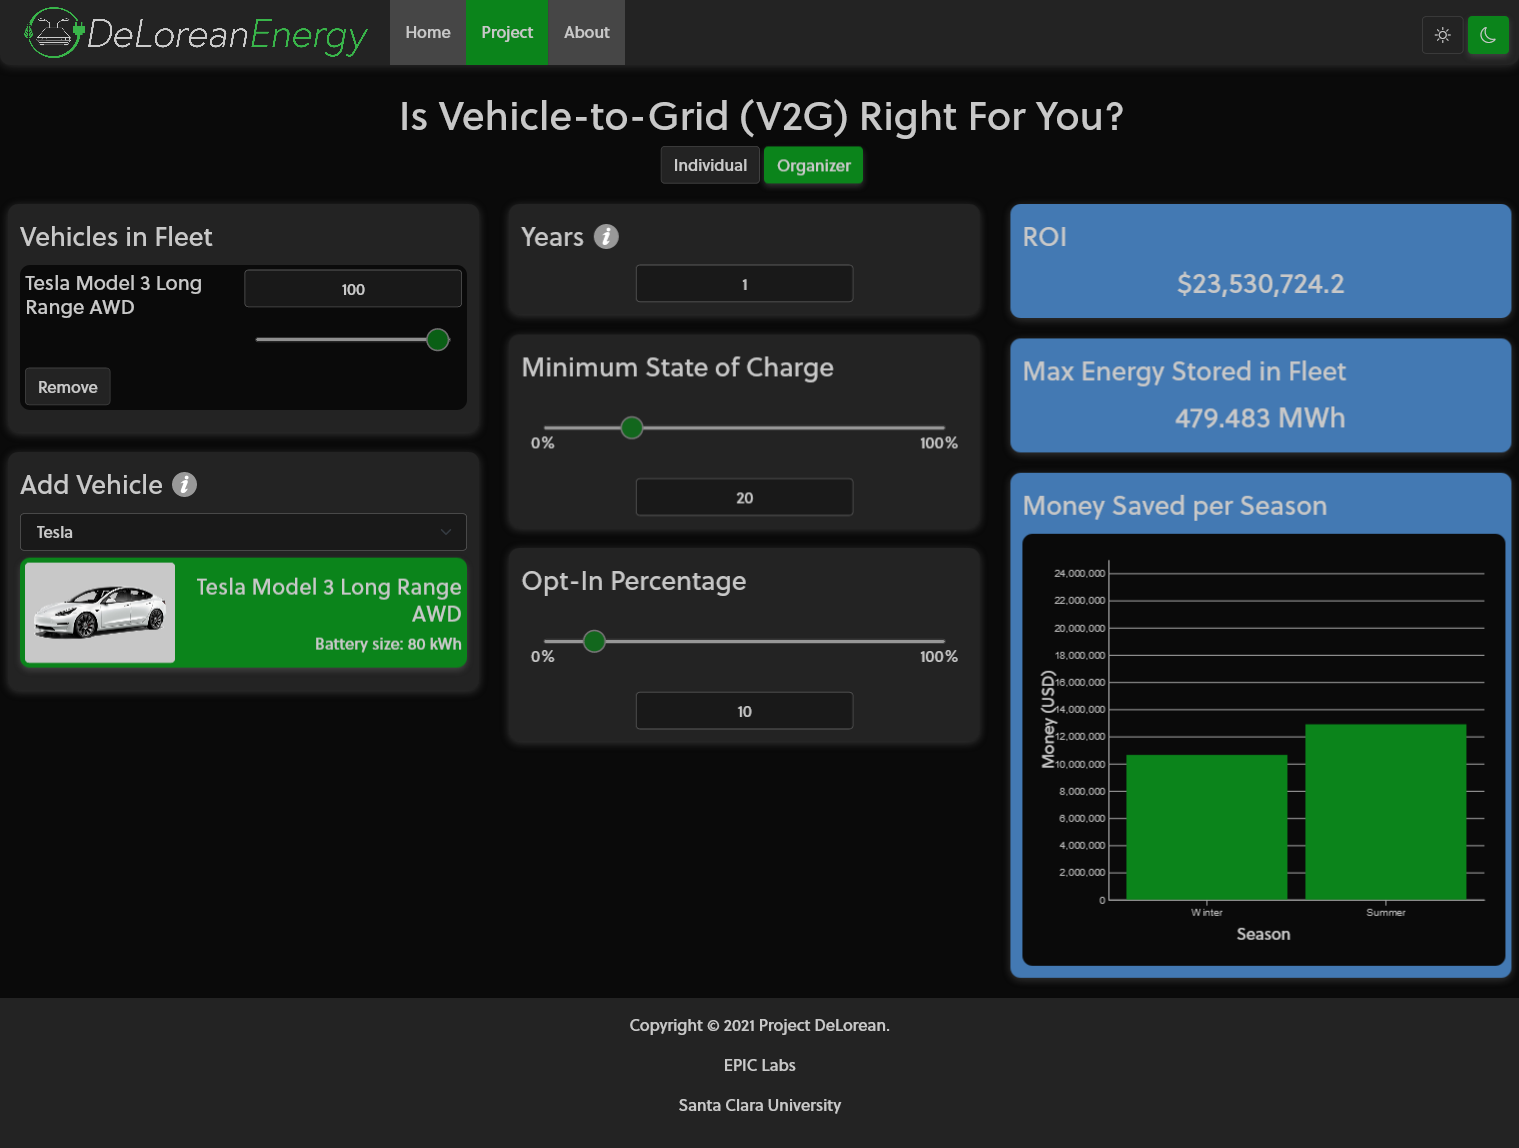This screenshot has width=1519, height=1148.
Task: Click the Opt-In Percentage value field
Action: [x=744, y=711]
